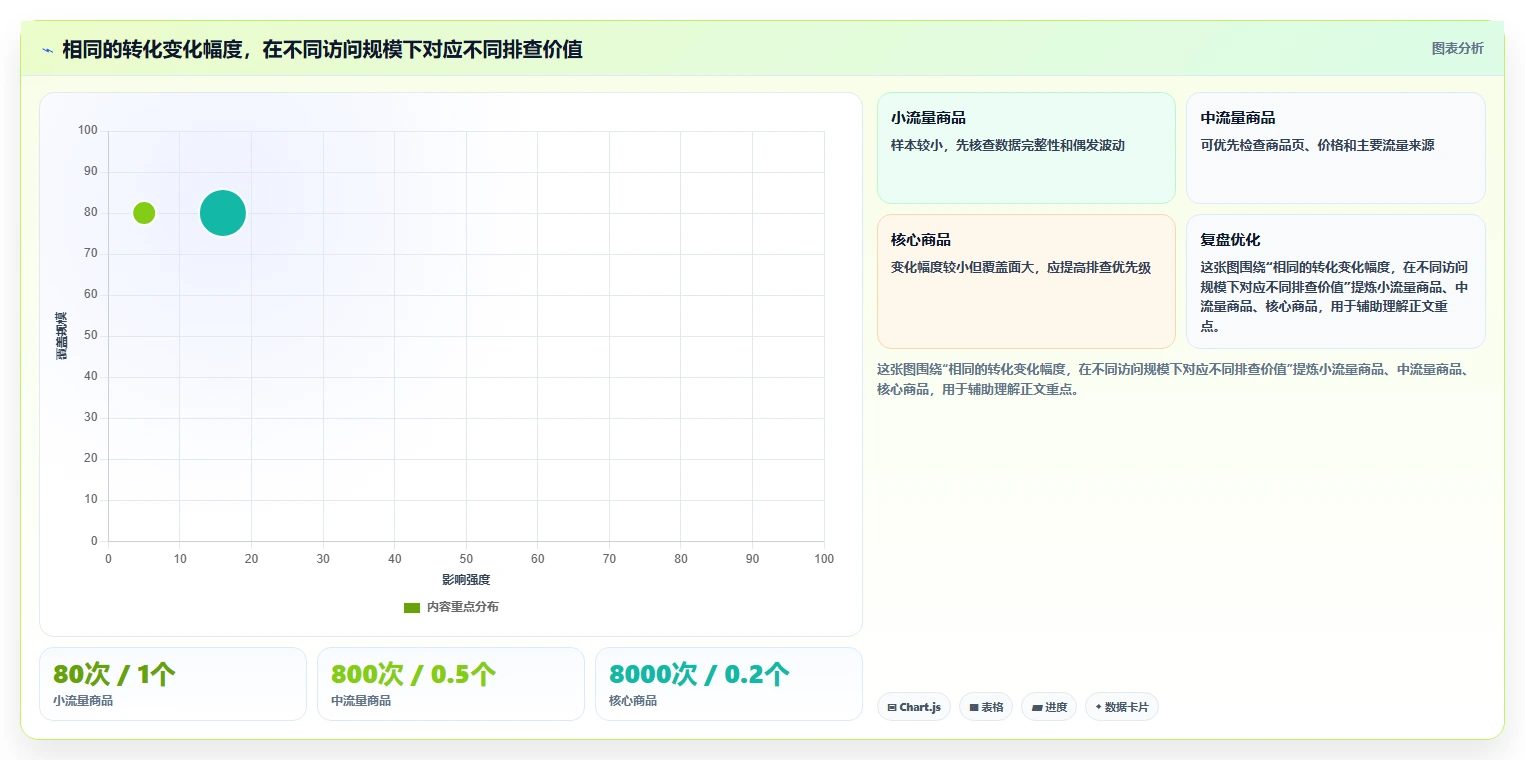Open the 小流量商品 info card
This screenshot has height=760, width=1525.
1026,148
